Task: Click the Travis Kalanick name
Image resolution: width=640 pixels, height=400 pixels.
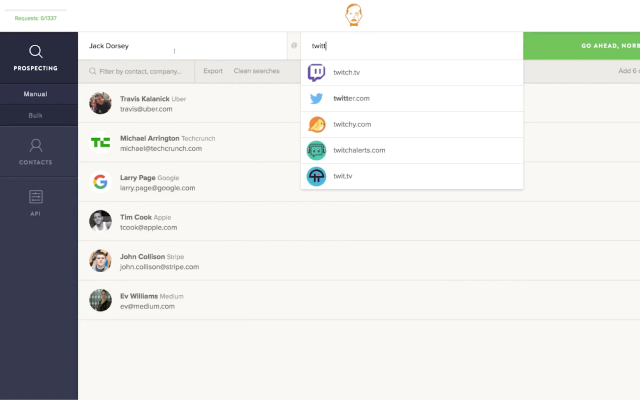Action: (144, 99)
